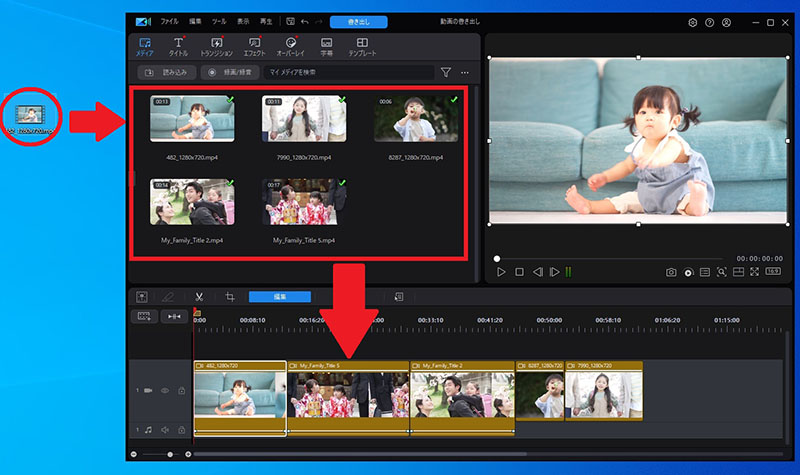Image resolution: width=800 pixels, height=475 pixels.
Task: Click the first timeline toolbar tools icon
Action: coord(142,296)
